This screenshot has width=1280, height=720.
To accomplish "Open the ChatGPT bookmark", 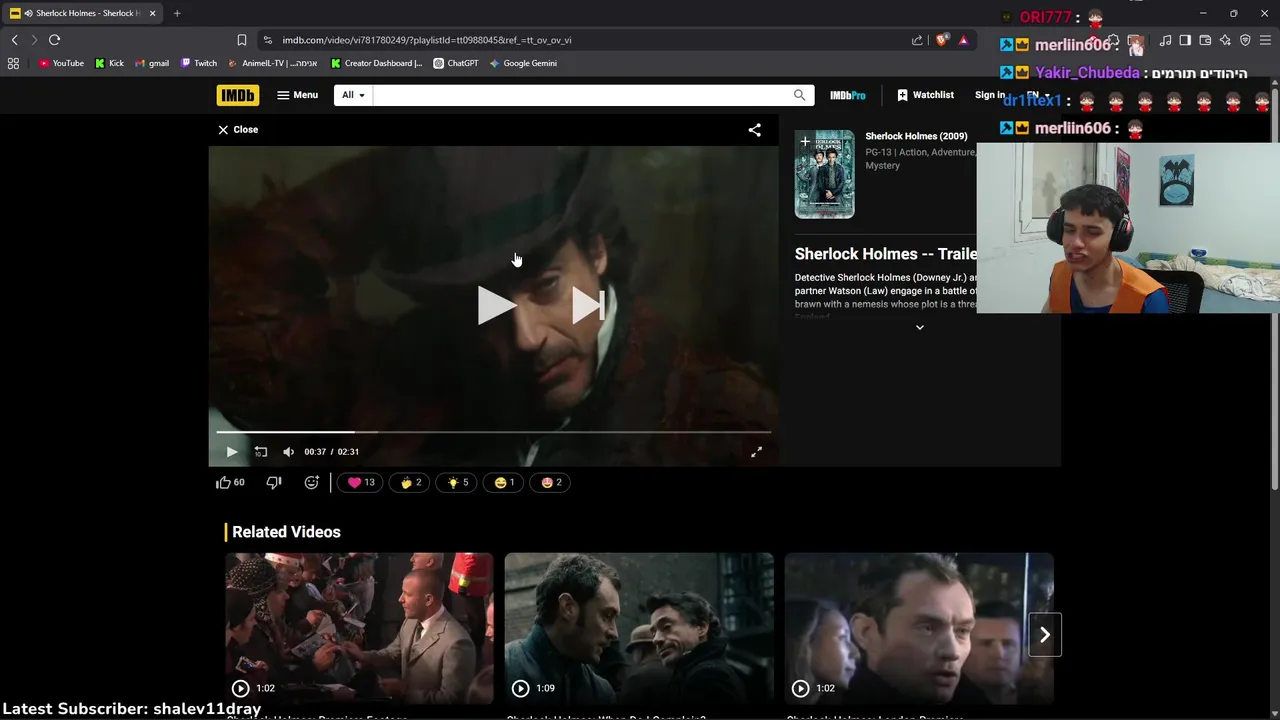I will point(455,63).
